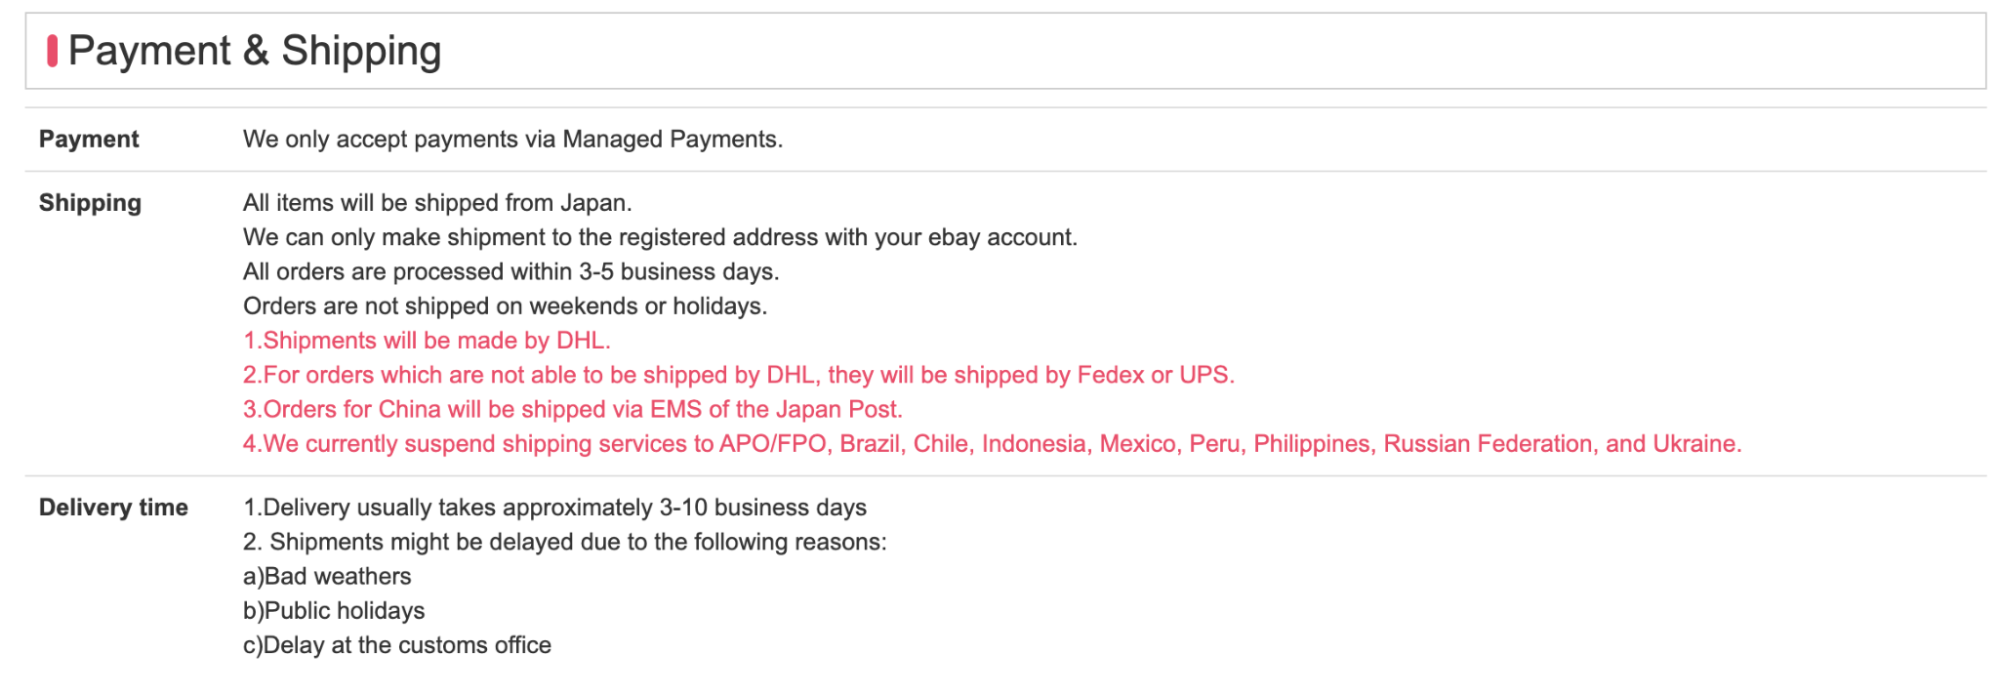Image resolution: width=1999 pixels, height=683 pixels.
Task: Click the Payment & Shipping heading
Action: pyautogui.click(x=254, y=51)
